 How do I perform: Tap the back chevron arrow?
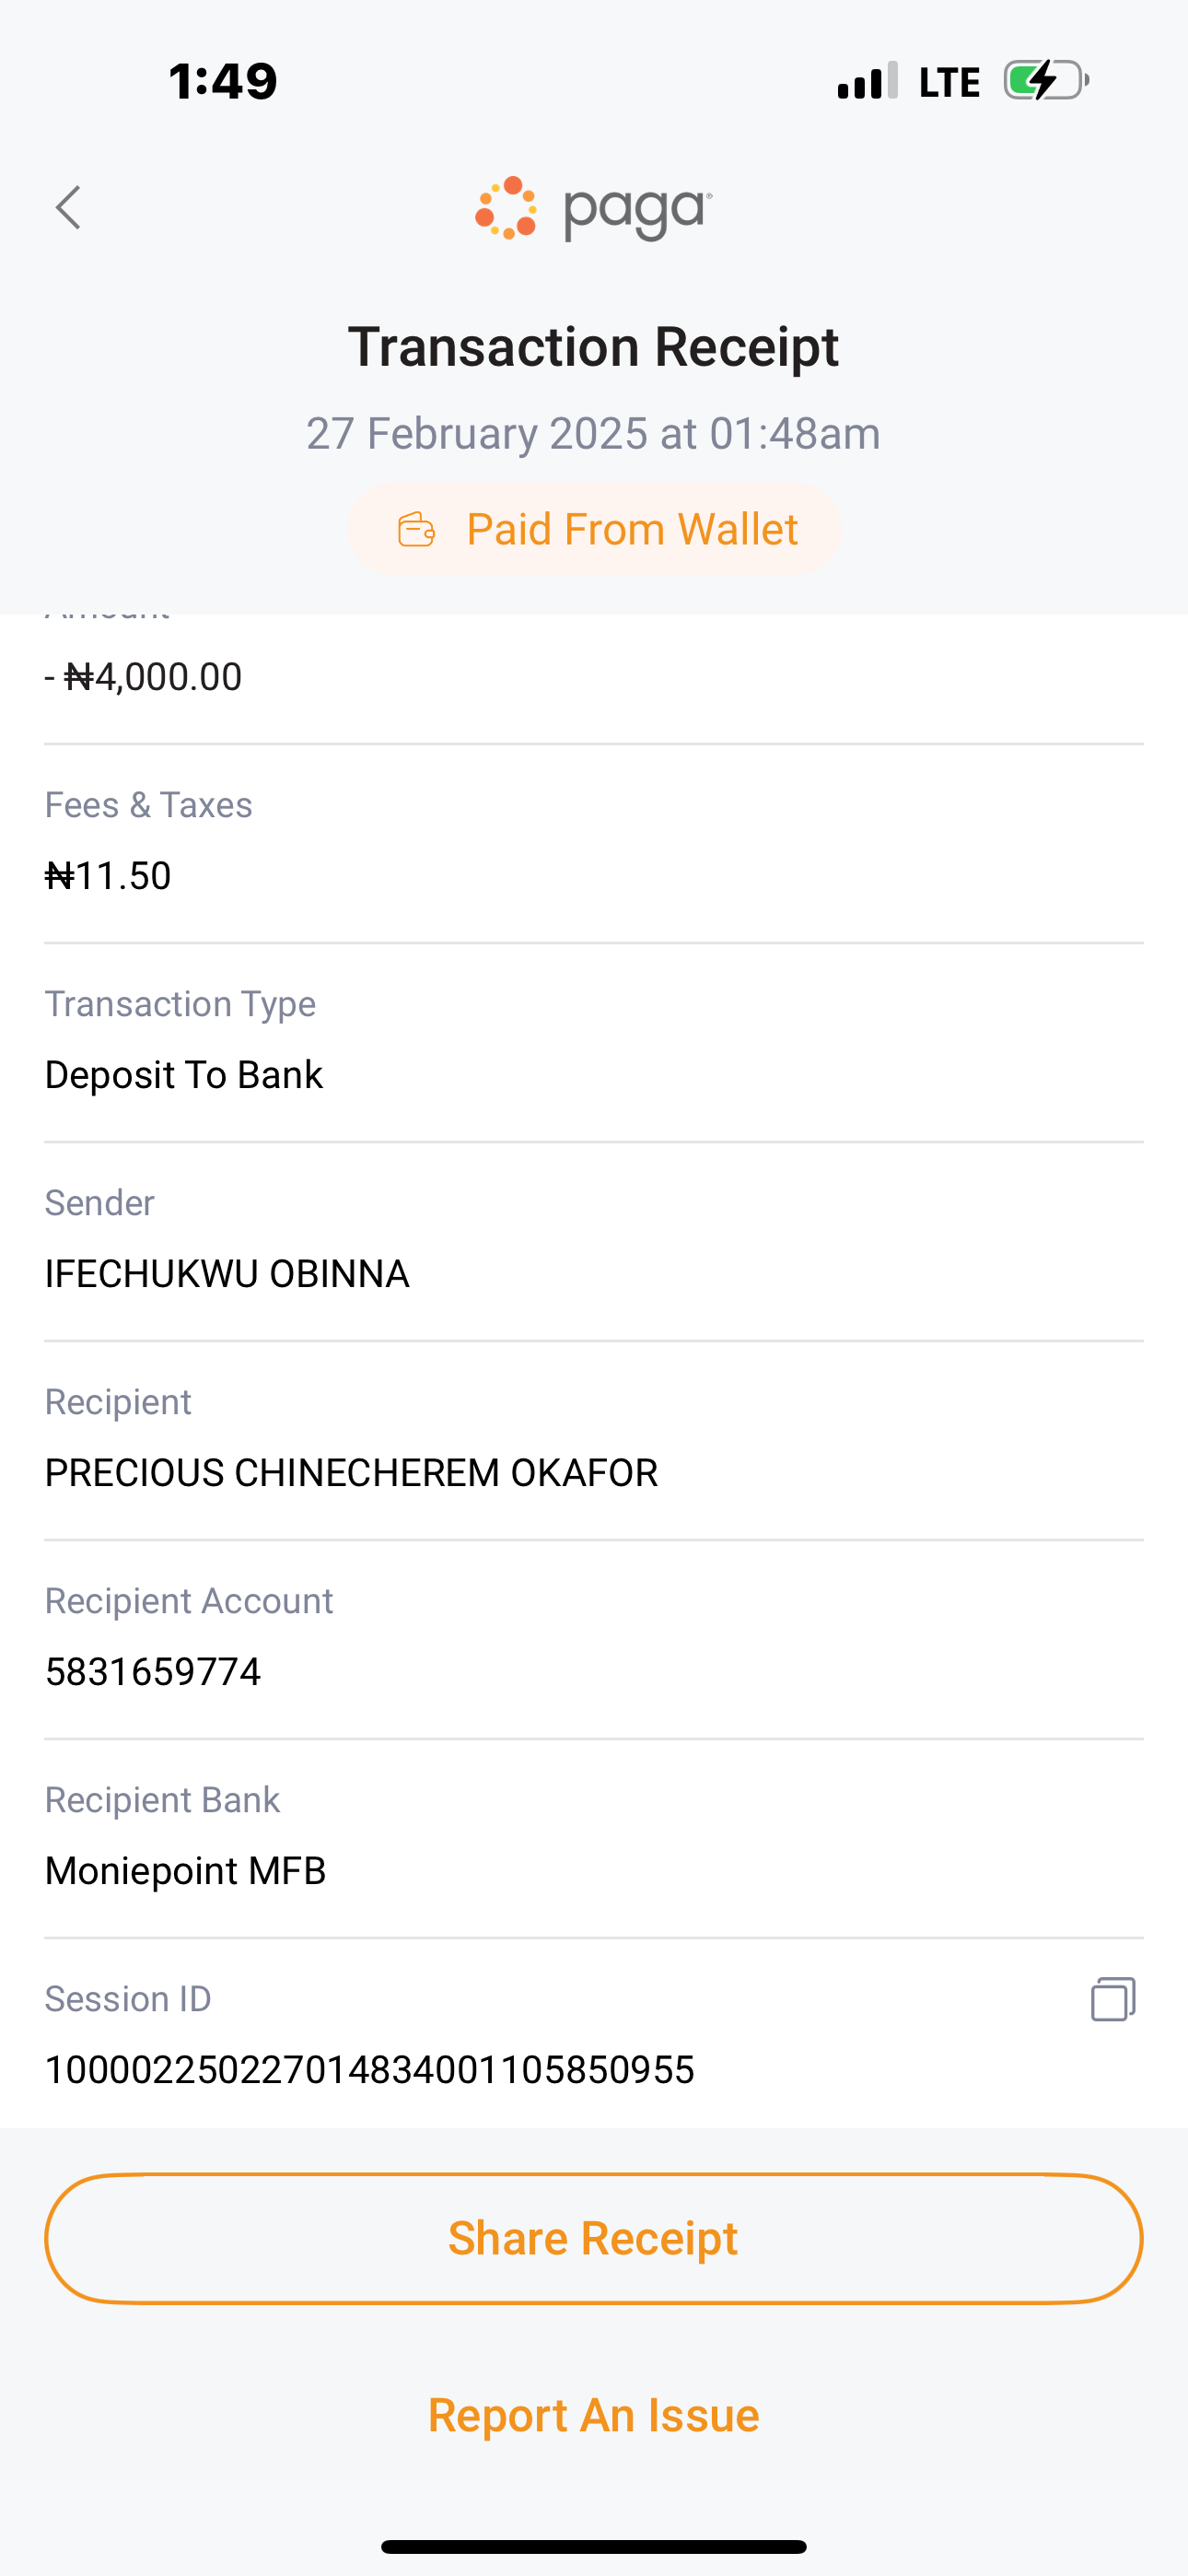(68, 208)
